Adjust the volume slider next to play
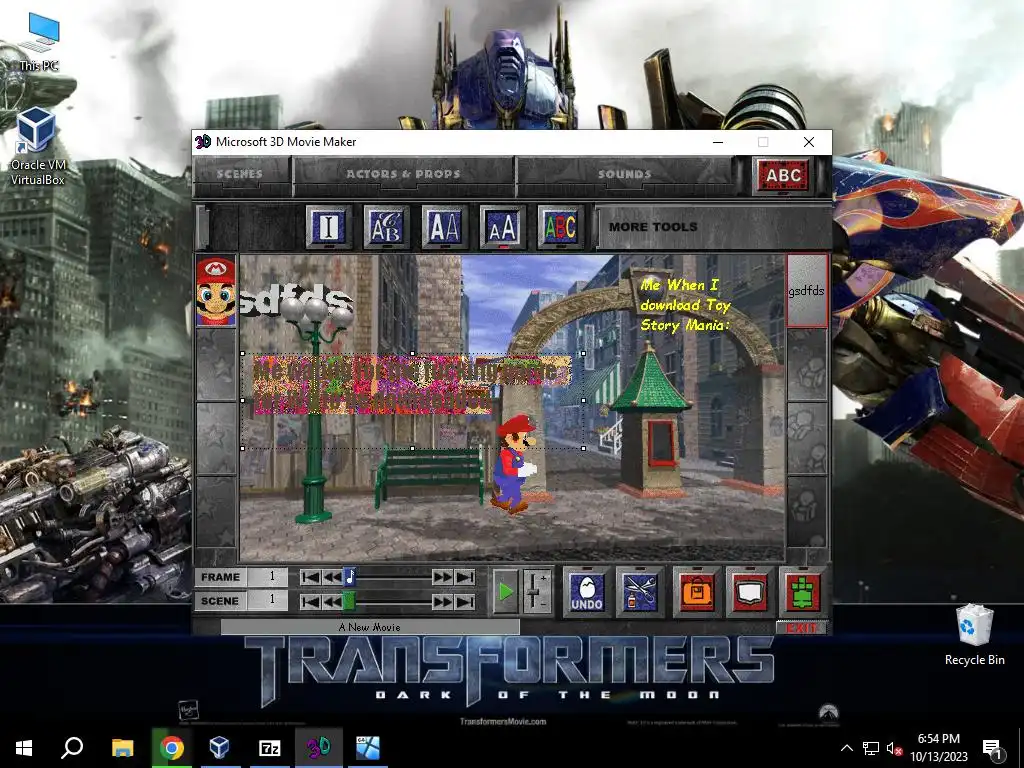Screen dimensions: 1024x768 536,592
